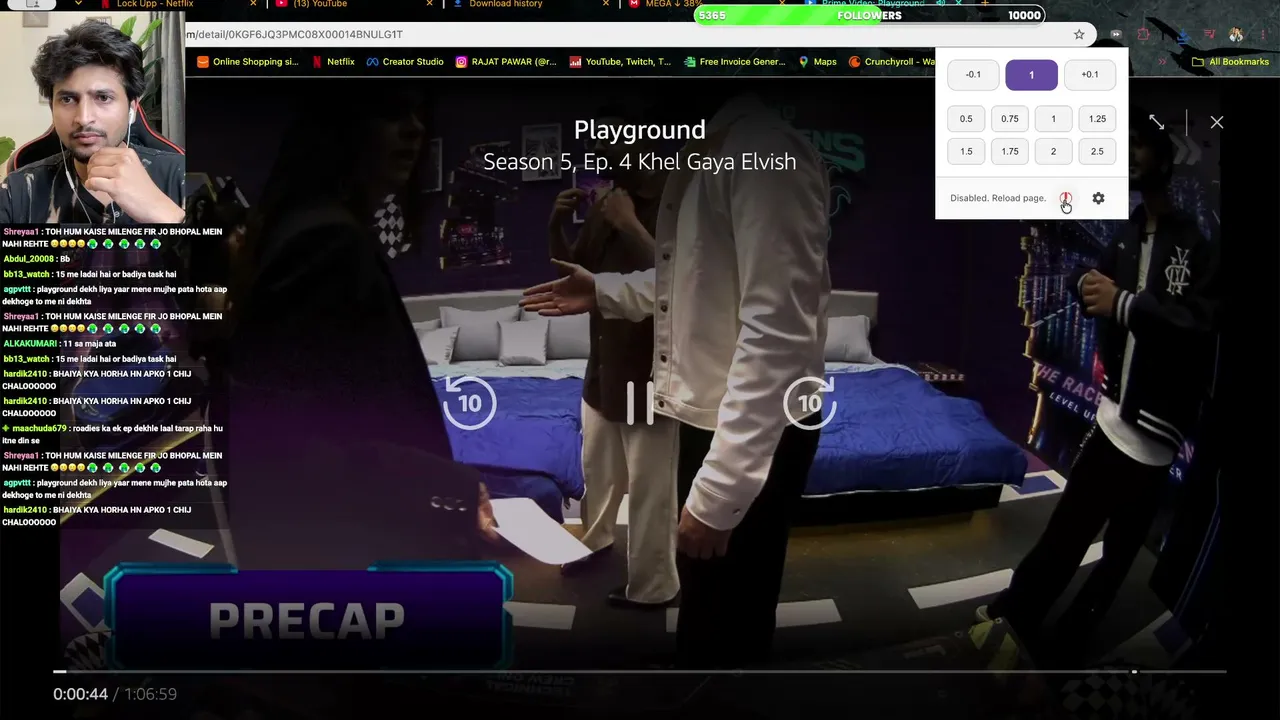Click Abdul_20008 chat message 'Bb'
Viewport: 1280px width, 720px height.
click(x=36, y=259)
